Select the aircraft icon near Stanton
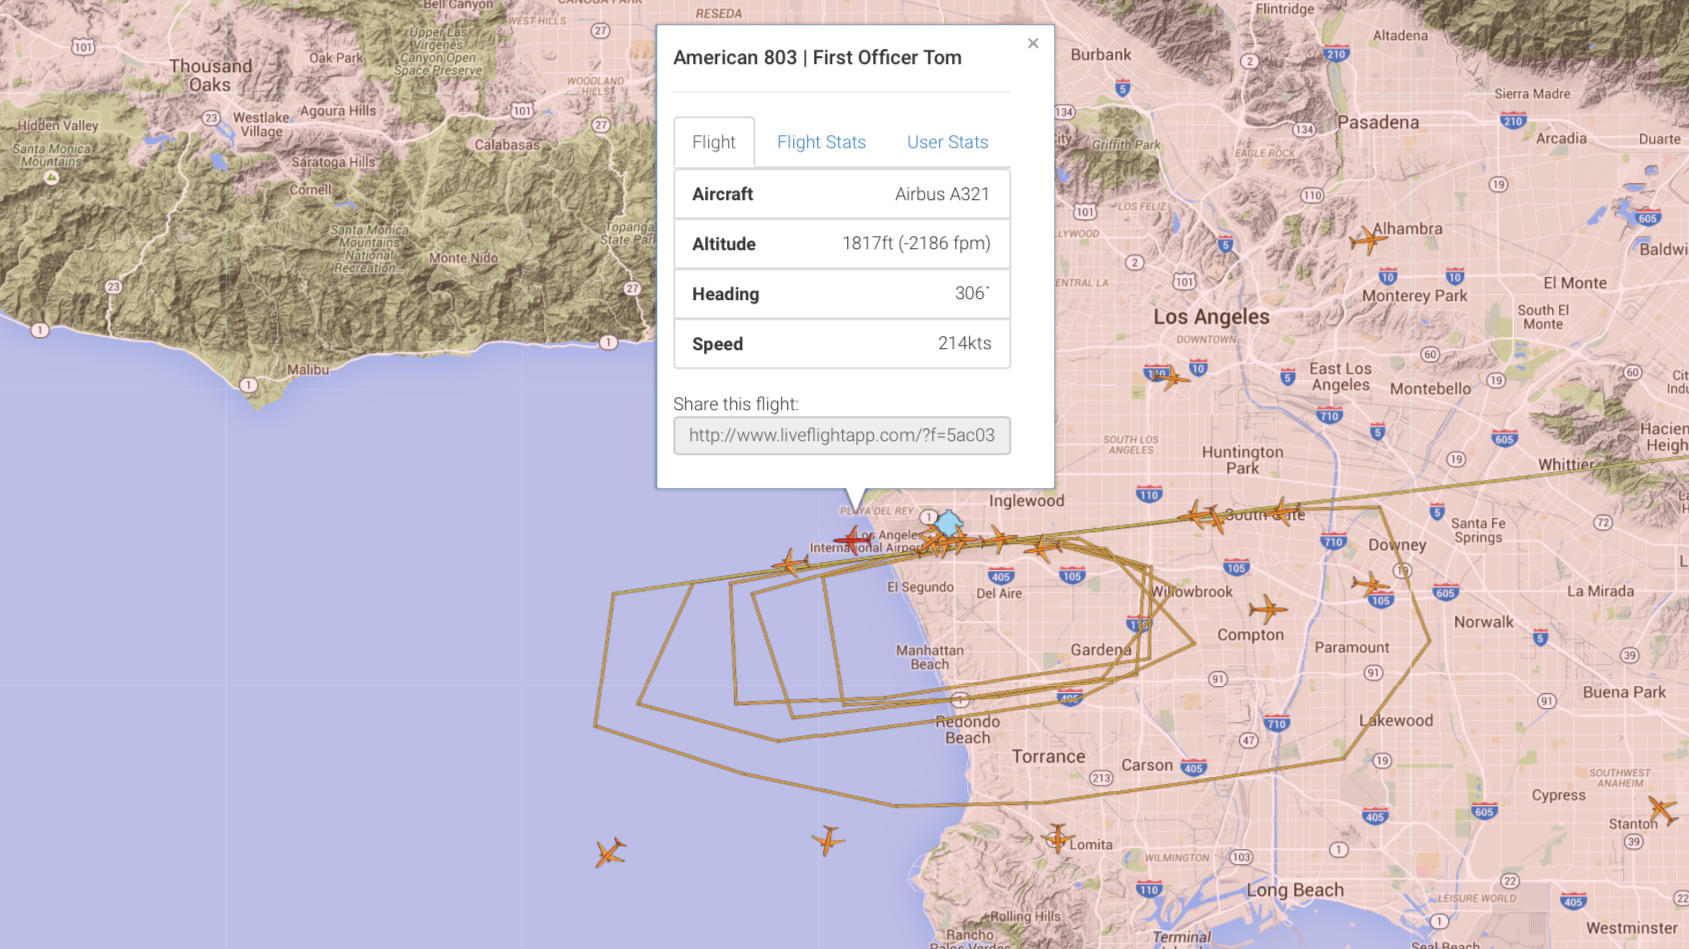 click(1663, 810)
